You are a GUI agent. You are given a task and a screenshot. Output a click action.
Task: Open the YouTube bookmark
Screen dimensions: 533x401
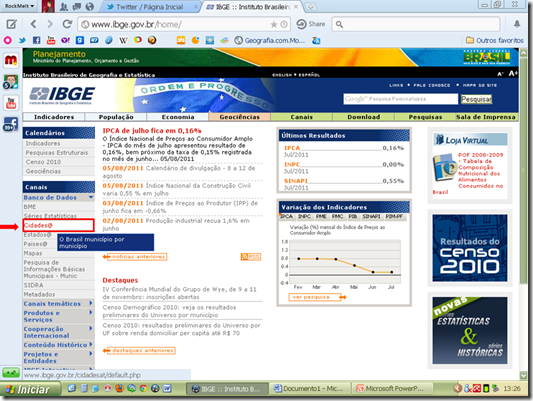click(x=51, y=40)
